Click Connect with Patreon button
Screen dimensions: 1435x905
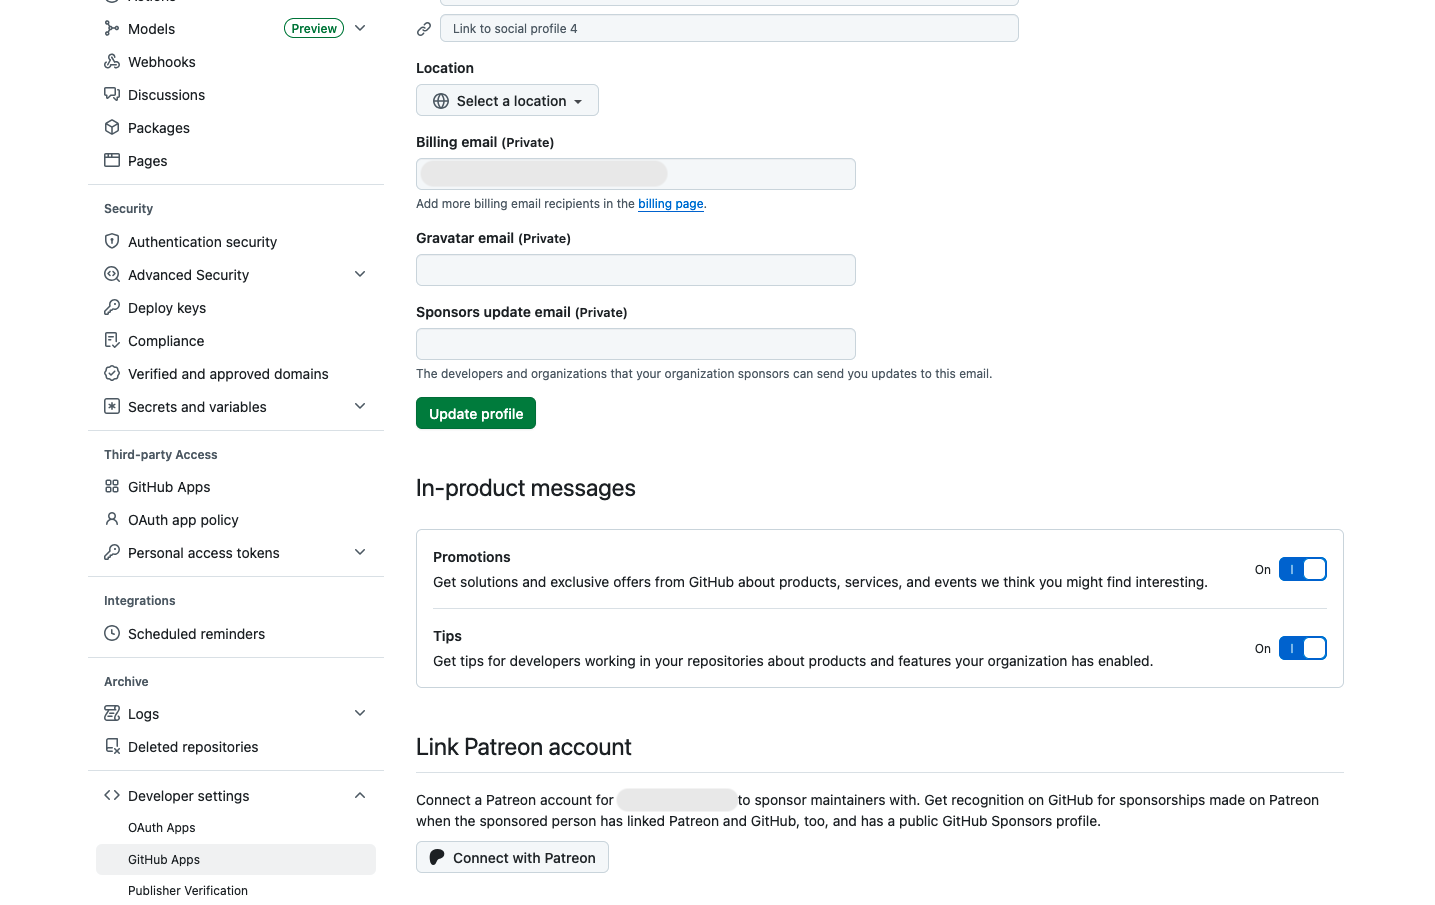pos(512,857)
